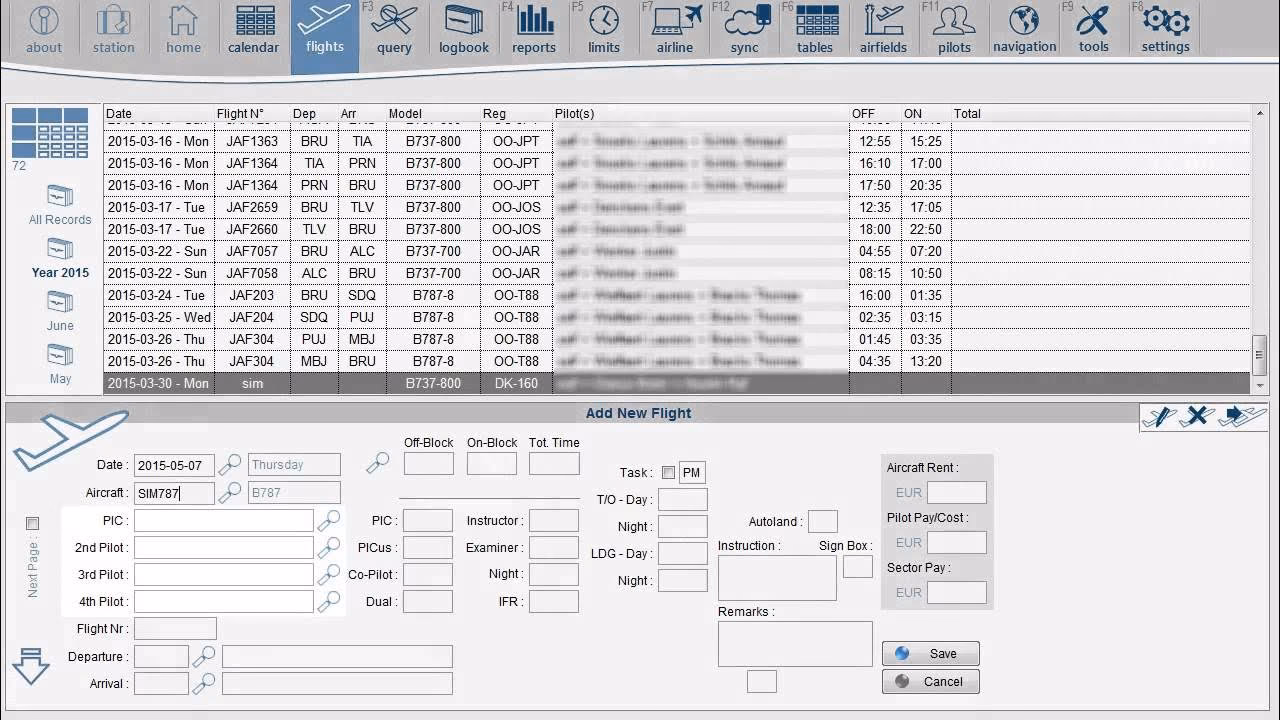
Task: Cancel the Add New Flight form
Action: point(930,681)
